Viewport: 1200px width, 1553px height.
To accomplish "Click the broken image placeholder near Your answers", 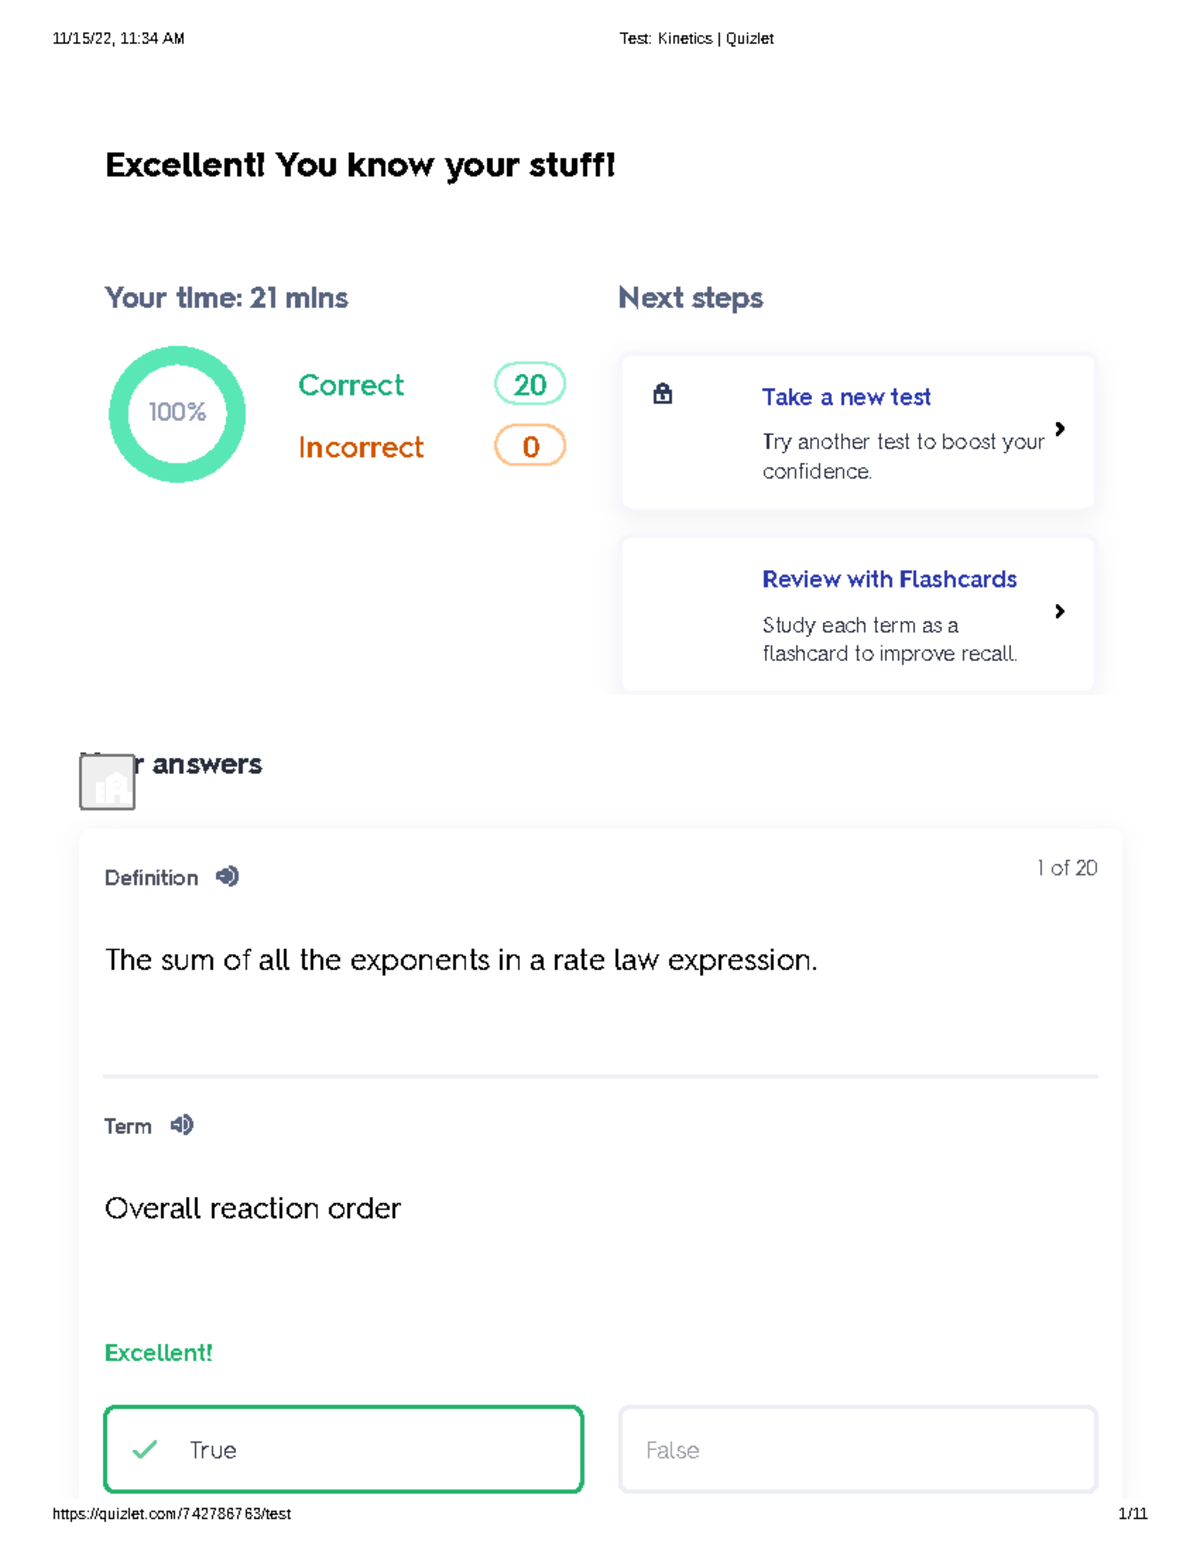I will point(107,781).
